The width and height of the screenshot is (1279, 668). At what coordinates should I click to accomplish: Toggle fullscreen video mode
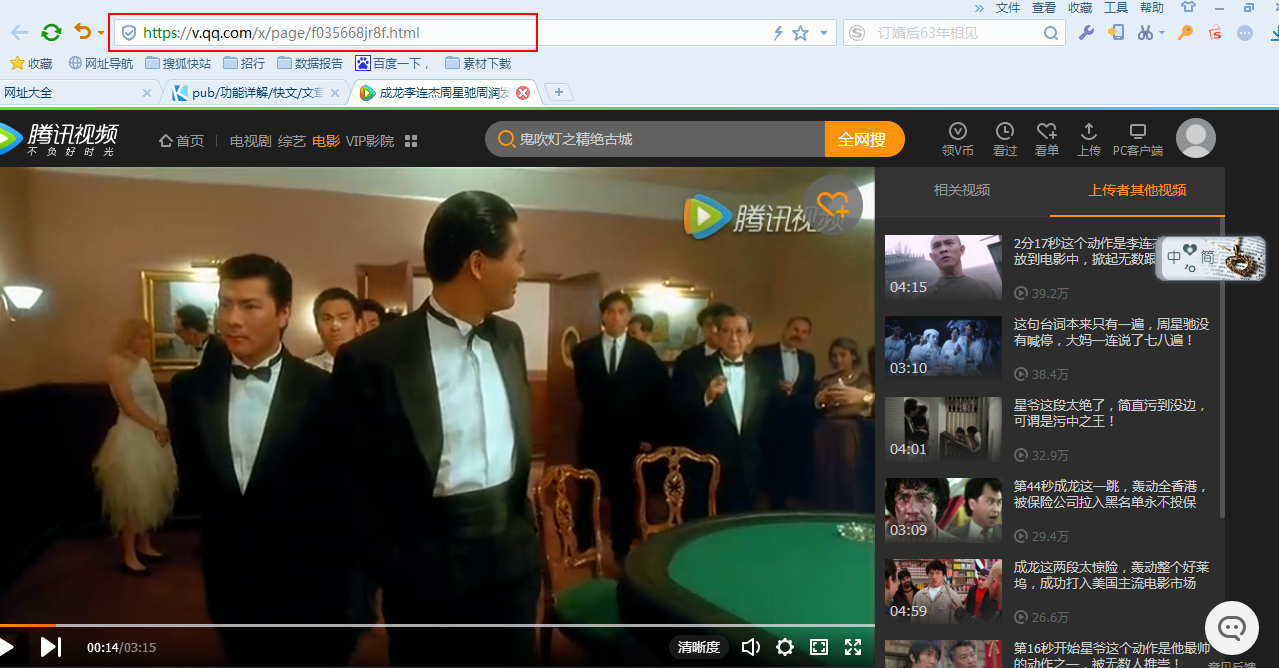[x=853, y=647]
